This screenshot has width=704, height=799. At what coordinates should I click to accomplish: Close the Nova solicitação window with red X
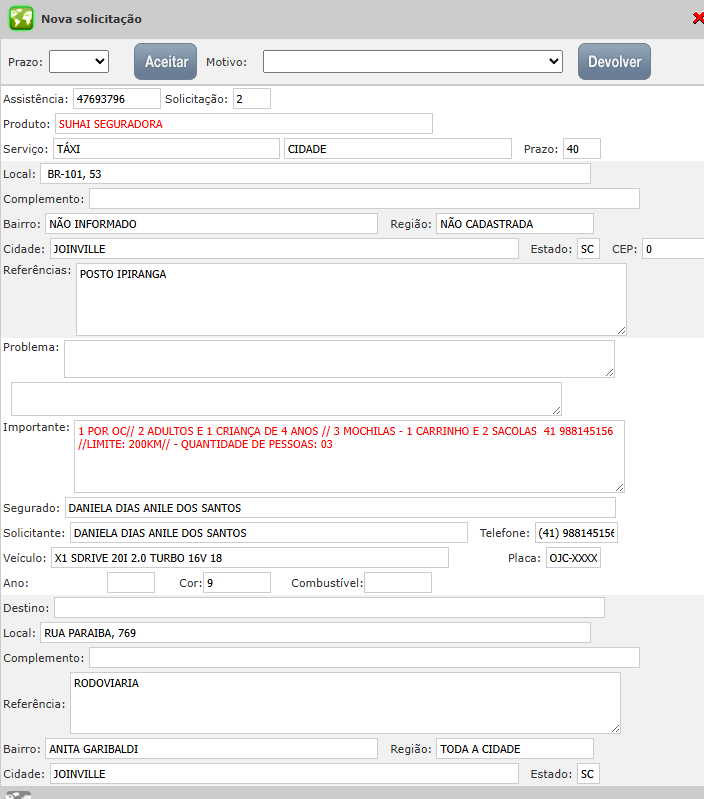click(x=697, y=18)
